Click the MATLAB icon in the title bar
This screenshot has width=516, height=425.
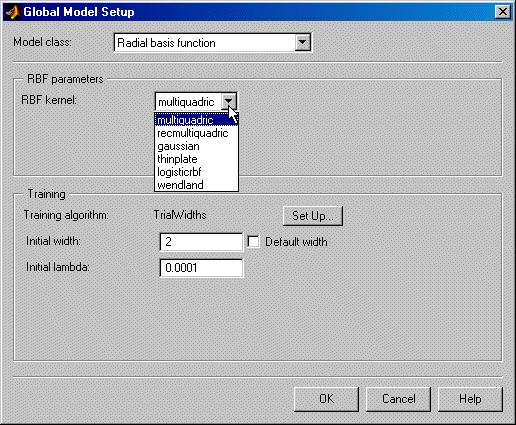tap(12, 12)
